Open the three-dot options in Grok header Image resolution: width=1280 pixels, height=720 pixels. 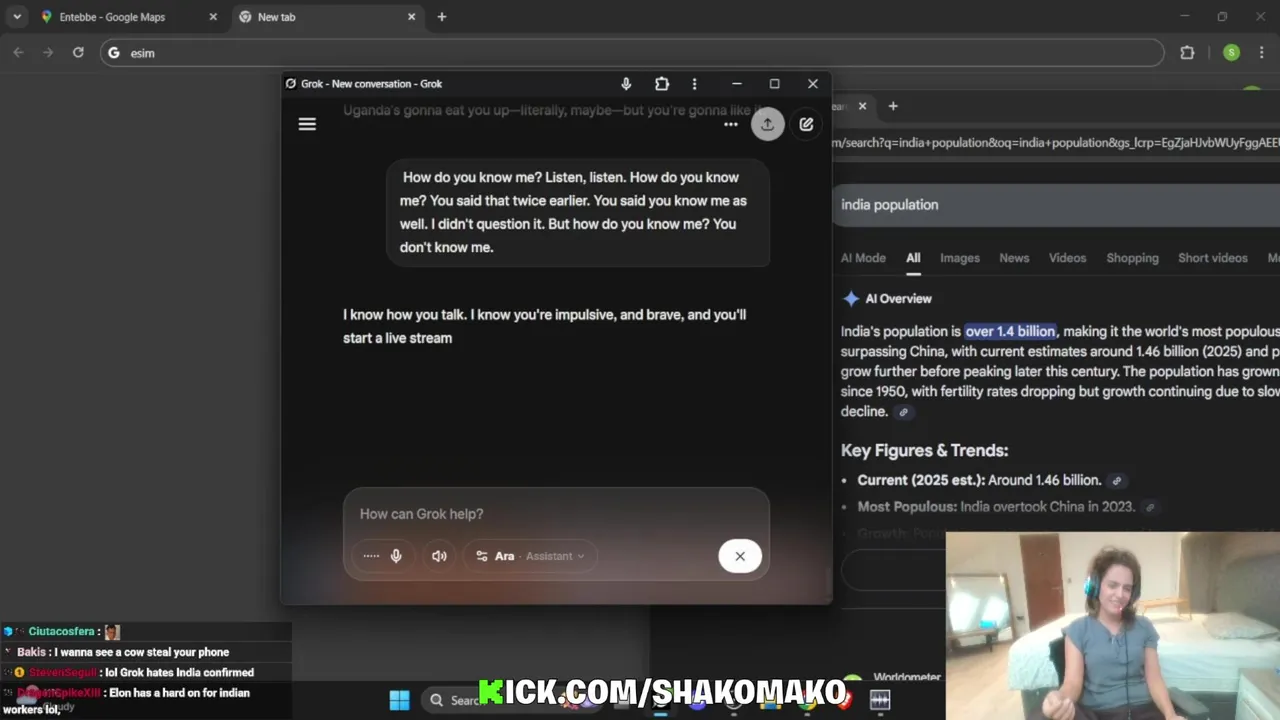731,124
